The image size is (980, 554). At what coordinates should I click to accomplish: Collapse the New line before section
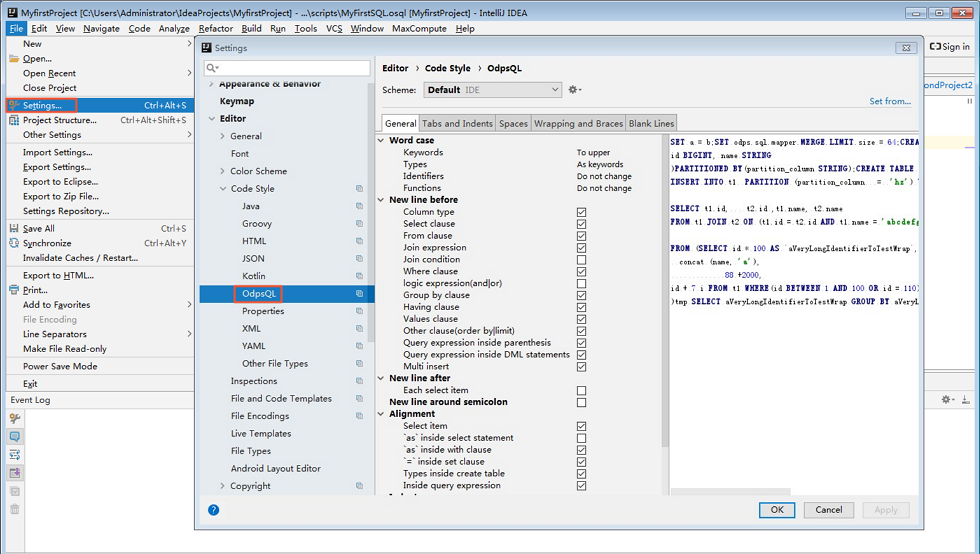click(x=381, y=199)
